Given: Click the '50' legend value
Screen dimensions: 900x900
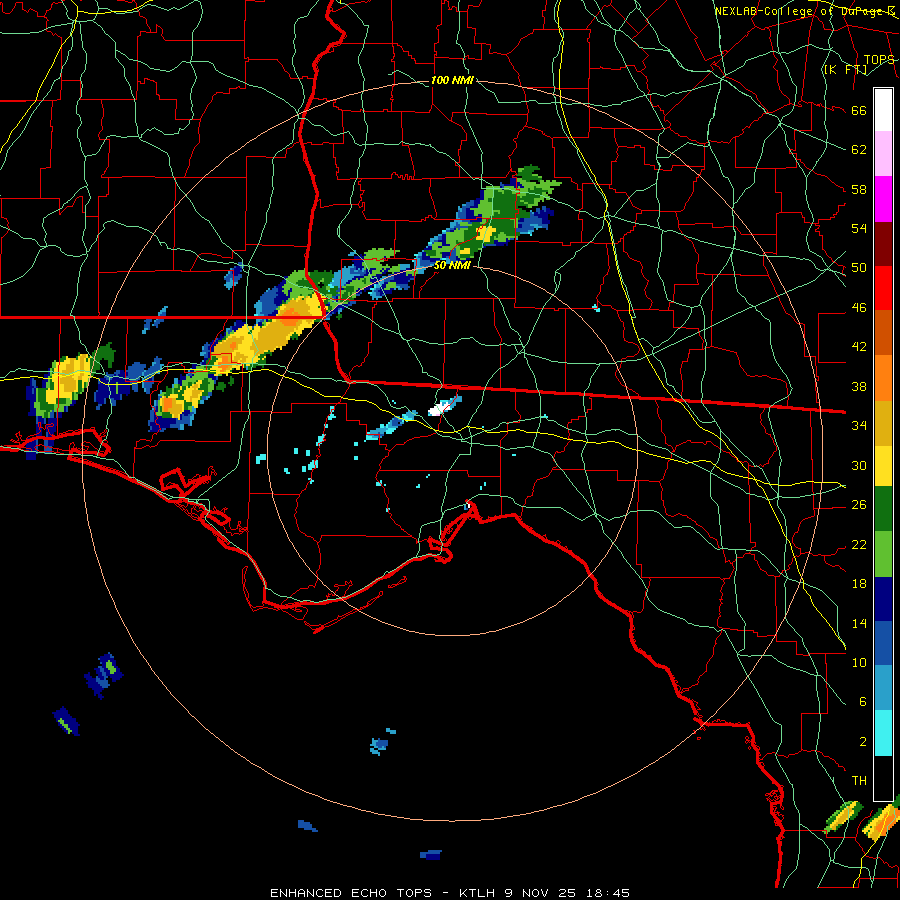Looking at the screenshot, I should tap(859, 268).
